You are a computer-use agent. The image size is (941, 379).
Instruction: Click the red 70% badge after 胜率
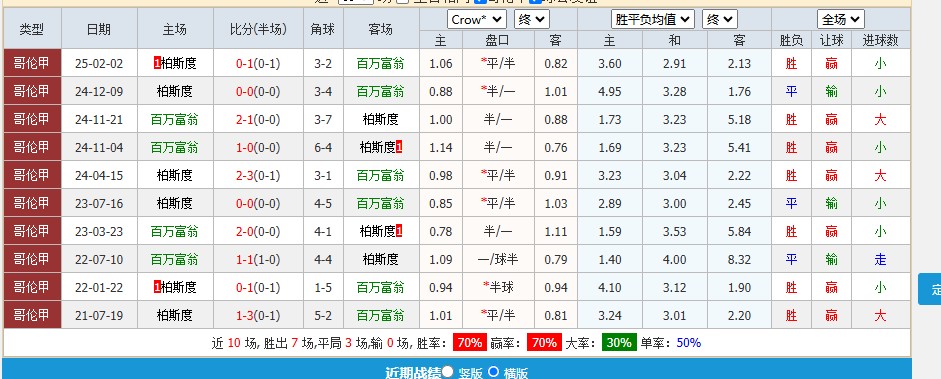click(x=469, y=343)
